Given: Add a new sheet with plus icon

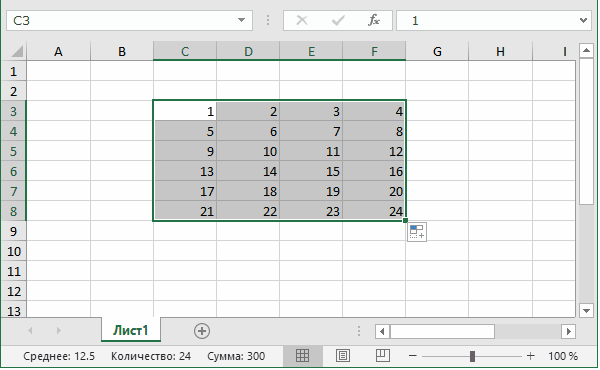Looking at the screenshot, I should coord(202,331).
